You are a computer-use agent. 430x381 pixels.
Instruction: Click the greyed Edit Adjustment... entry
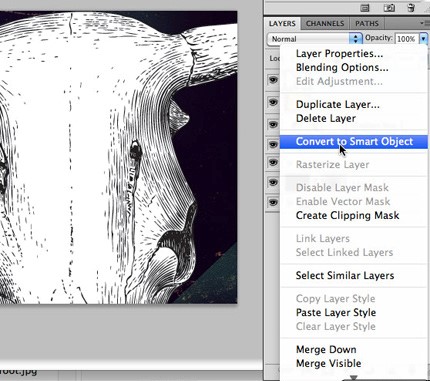coord(354,81)
